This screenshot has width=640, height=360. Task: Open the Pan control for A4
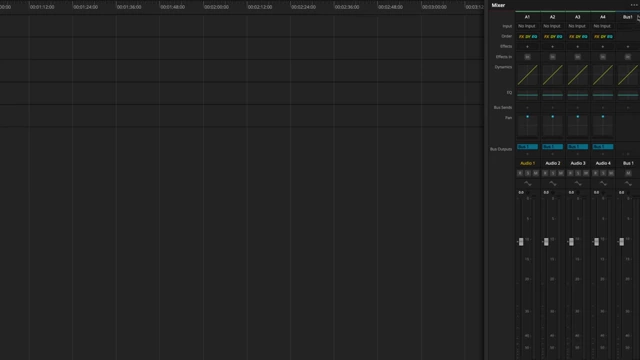[x=603, y=126]
